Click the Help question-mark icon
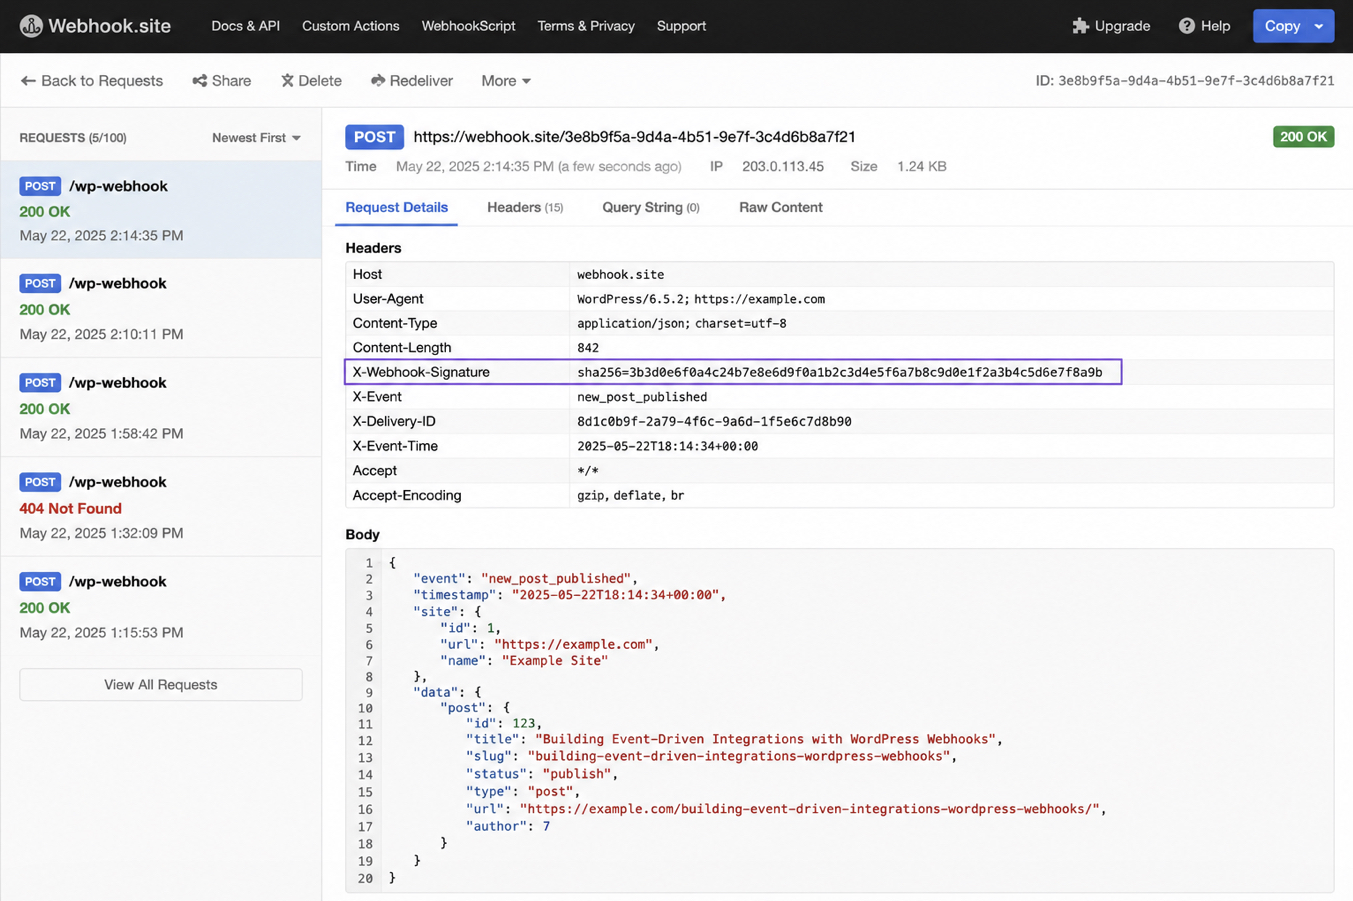This screenshot has width=1353, height=901. pos(1186,26)
